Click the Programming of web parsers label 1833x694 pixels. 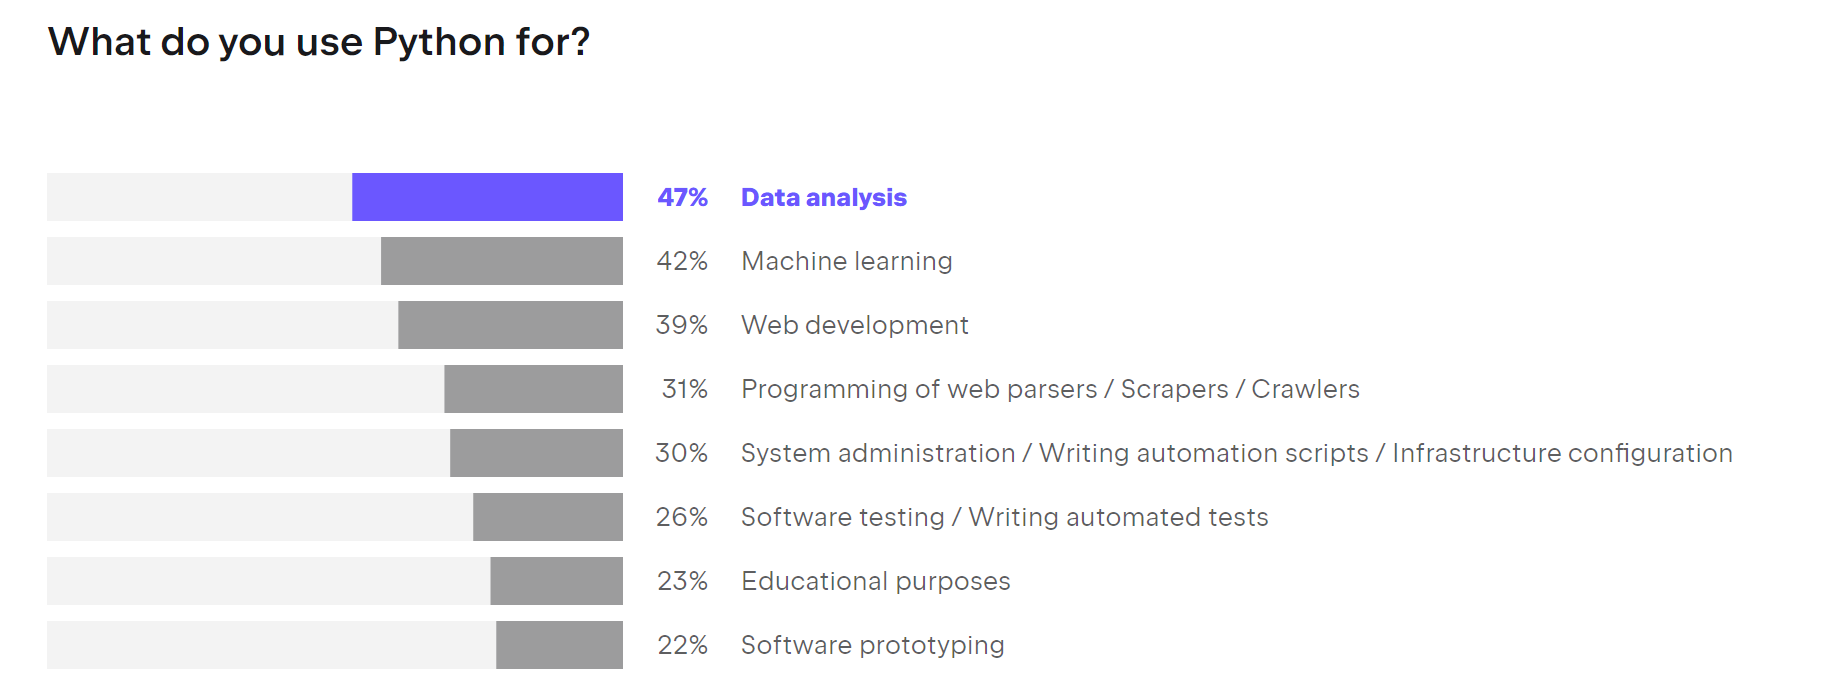(1049, 390)
